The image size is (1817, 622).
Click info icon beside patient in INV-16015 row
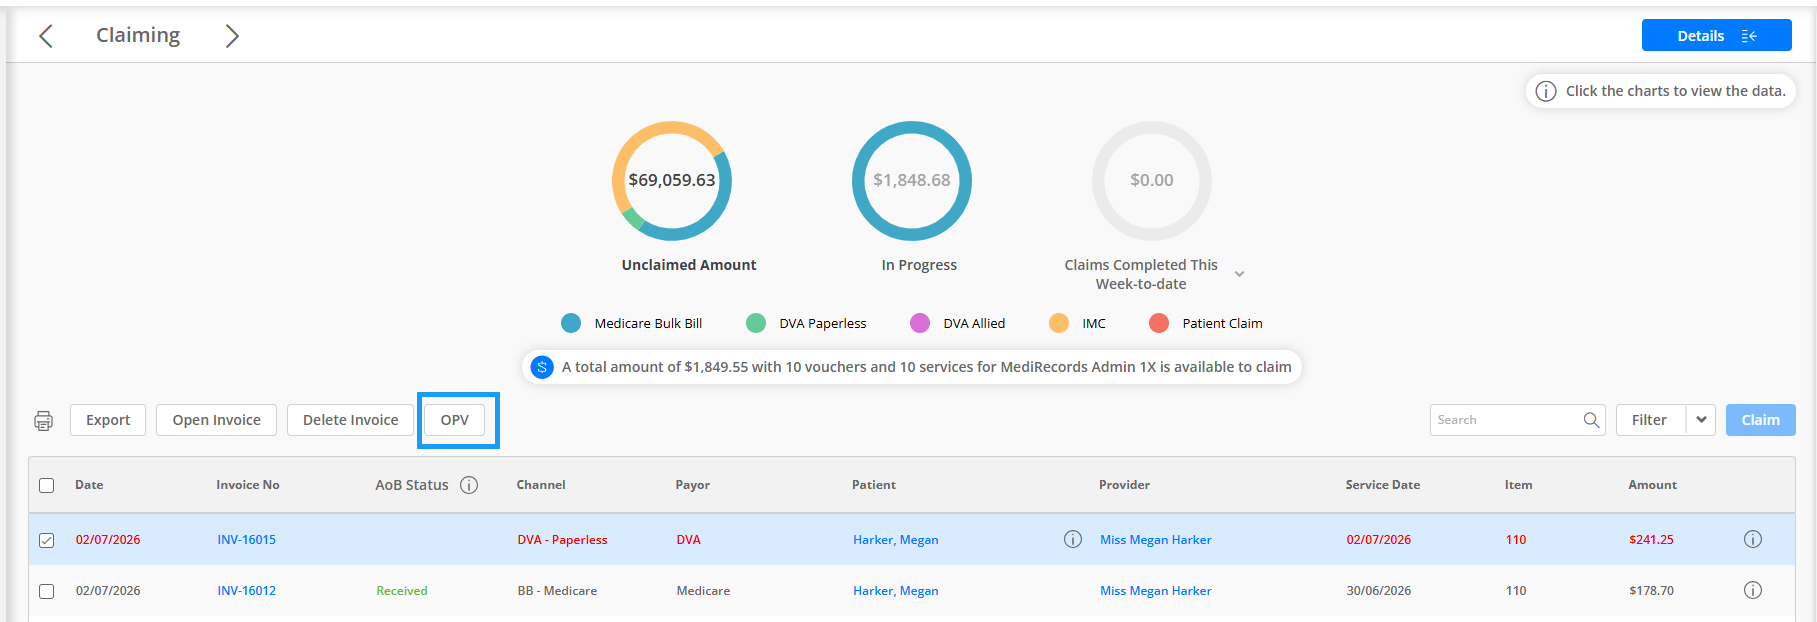(x=1073, y=539)
